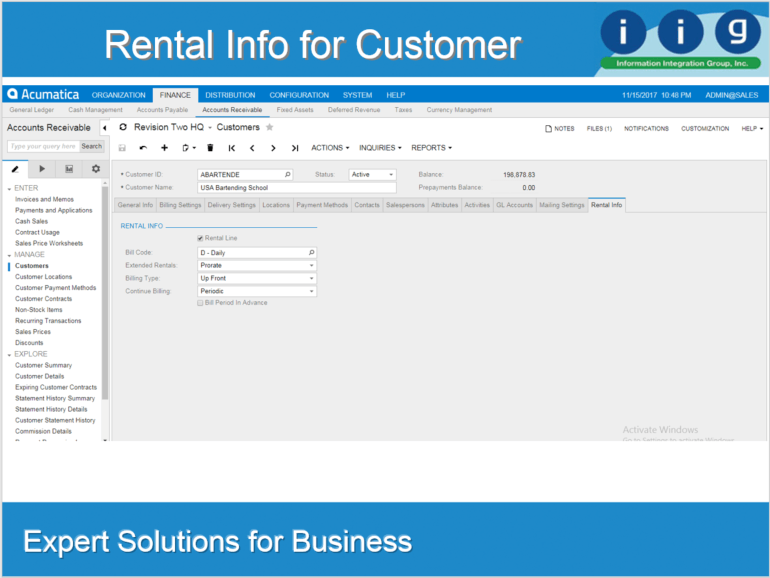Open the Help dropdown at top right

[x=752, y=129]
